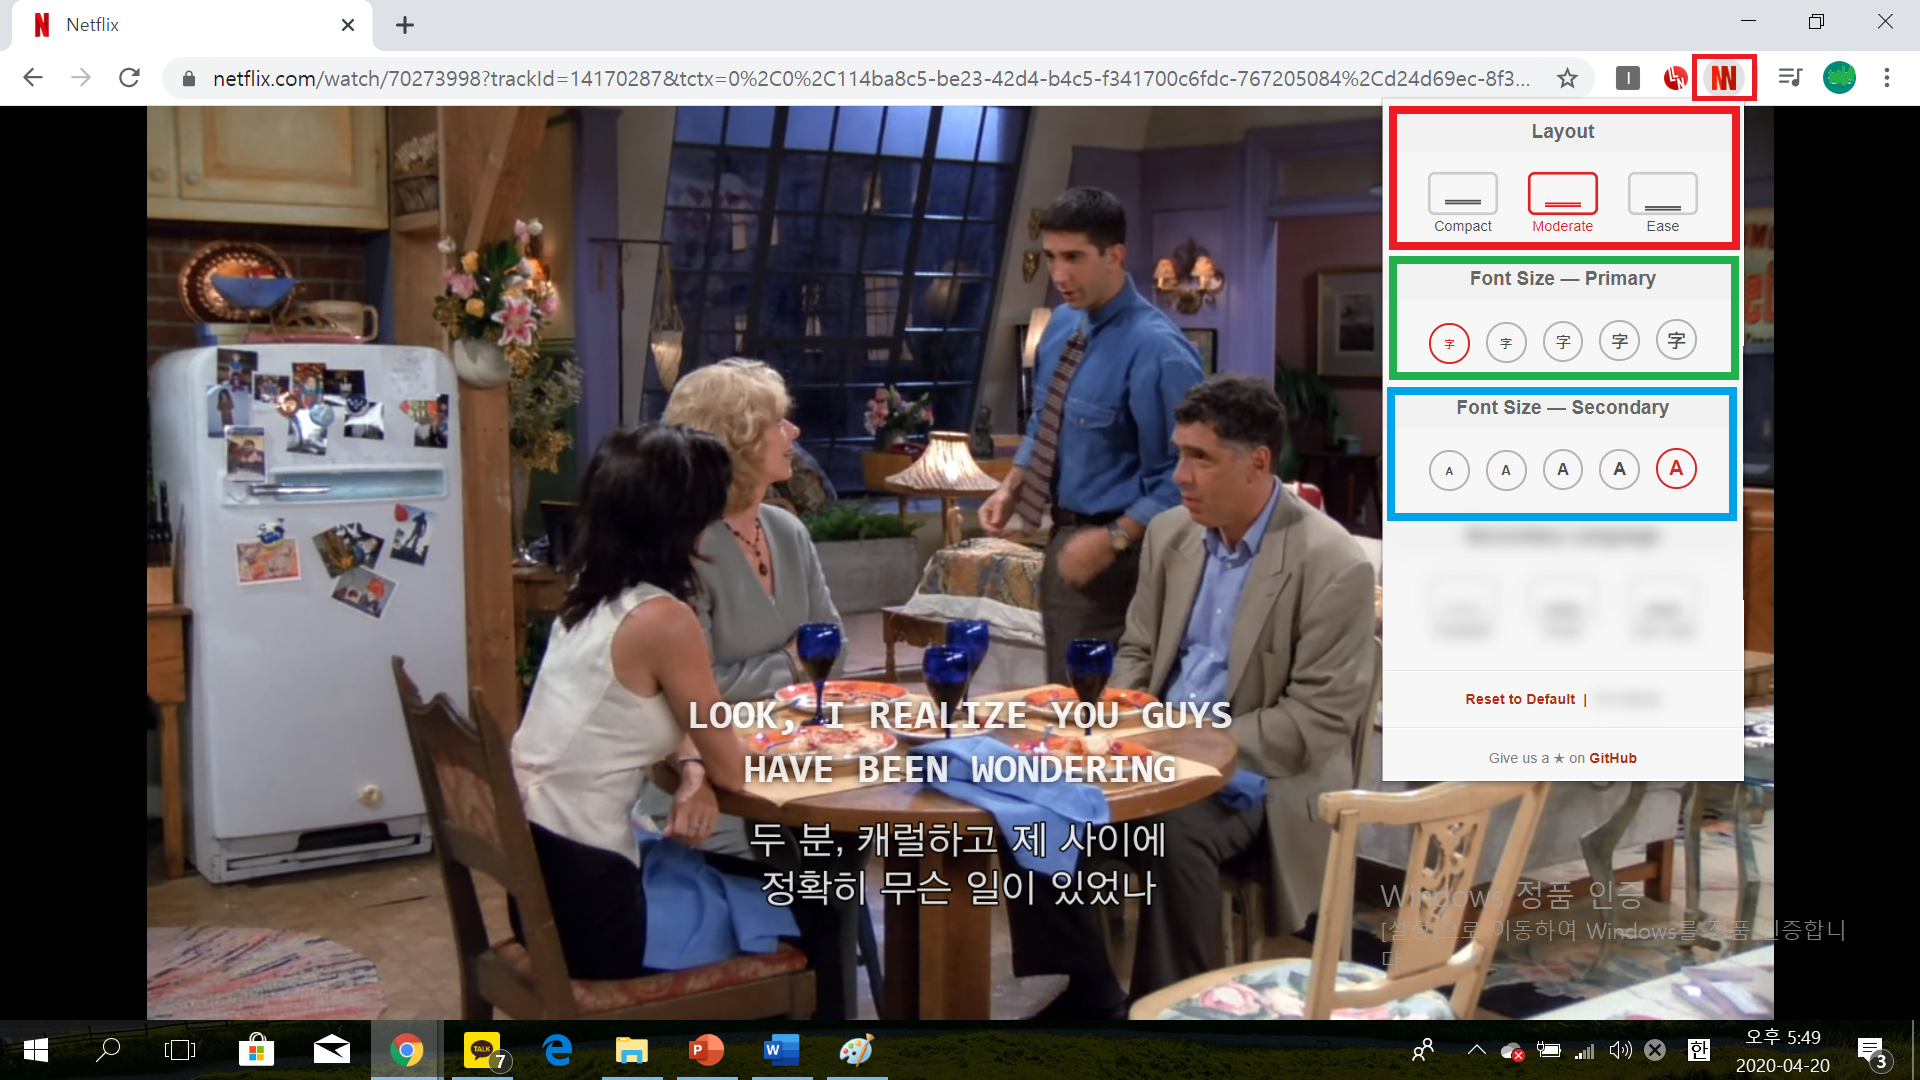Show hidden system tray icons
1920x1080 pixels.
(x=1476, y=1050)
